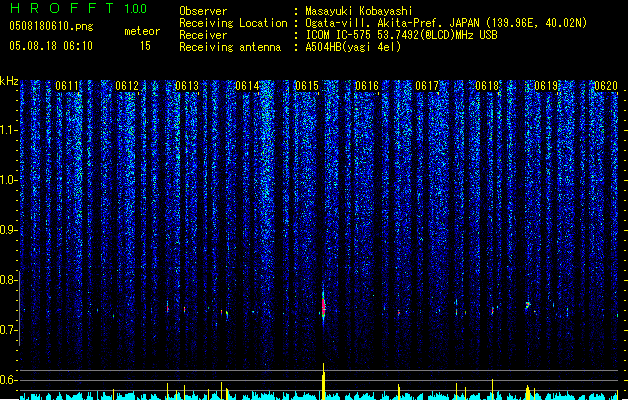Screen dimensions: 629x400
Task: Click the 'Receiving Location' label
Action: pyautogui.click(x=233, y=23)
